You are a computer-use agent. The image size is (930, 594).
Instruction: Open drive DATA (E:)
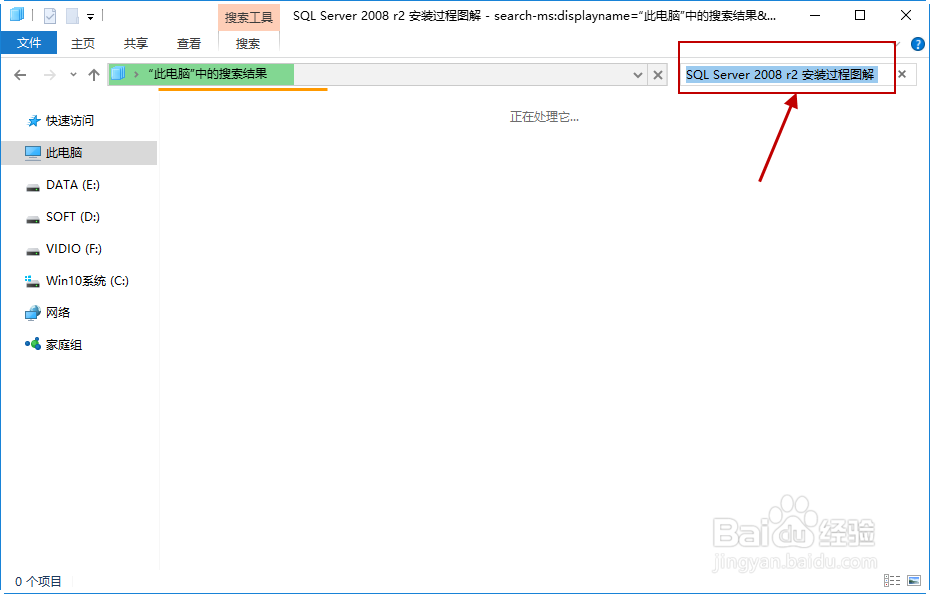click(x=53, y=184)
